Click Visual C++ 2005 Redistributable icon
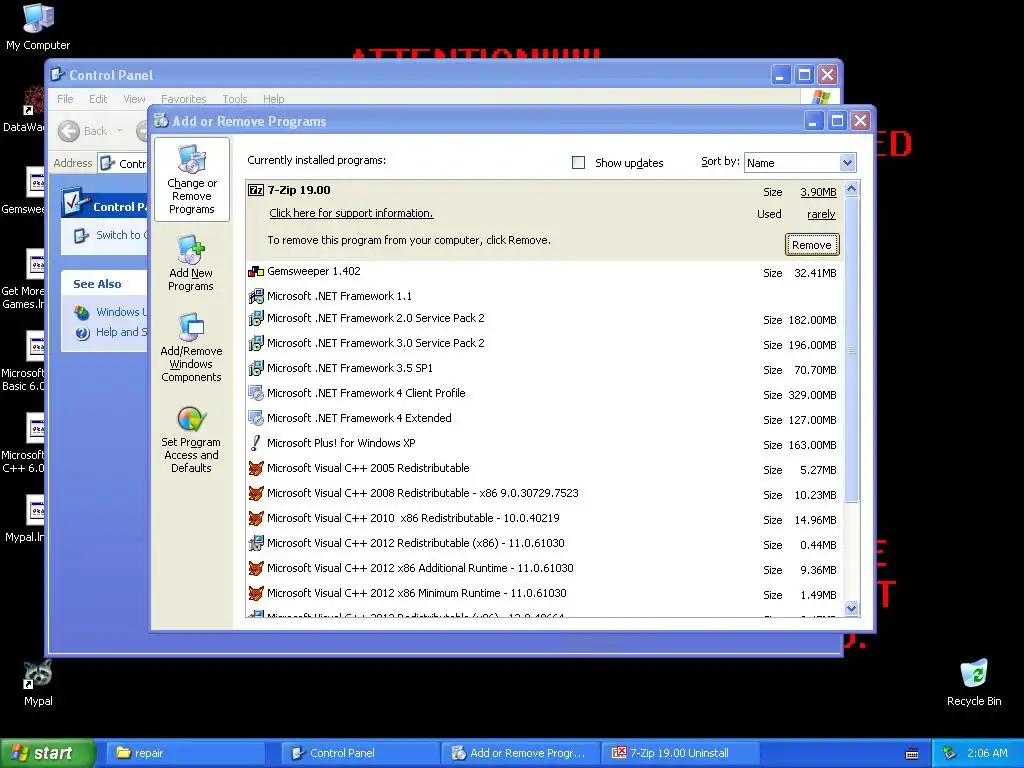The image size is (1024, 768). [x=256, y=468]
